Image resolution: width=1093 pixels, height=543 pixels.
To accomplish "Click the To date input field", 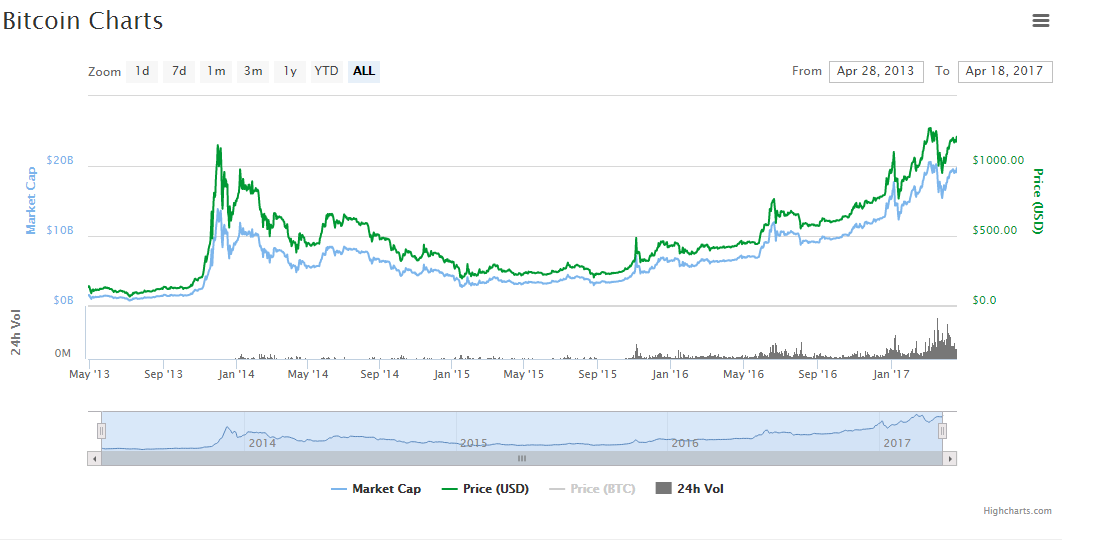I will click(x=1004, y=71).
